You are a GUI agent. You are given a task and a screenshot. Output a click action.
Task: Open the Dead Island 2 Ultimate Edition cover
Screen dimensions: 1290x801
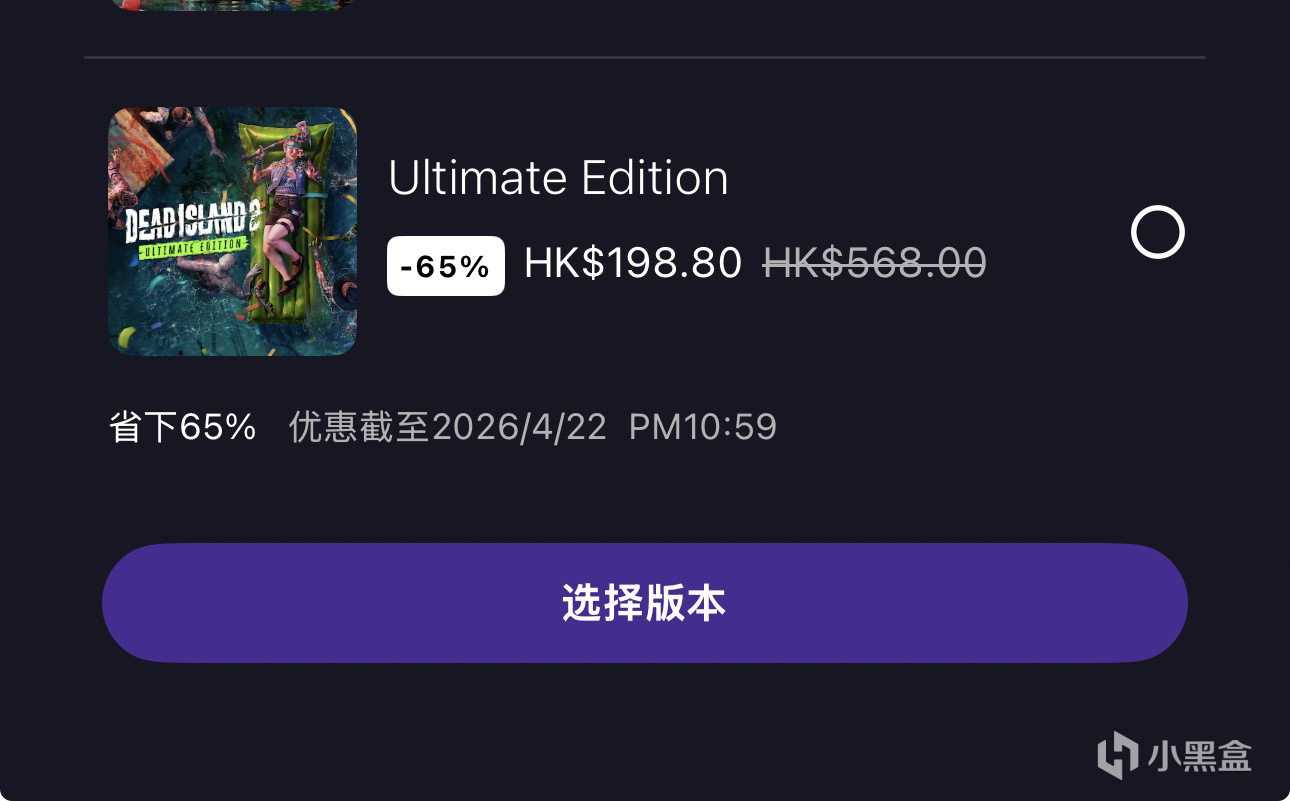pyautogui.click(x=232, y=231)
